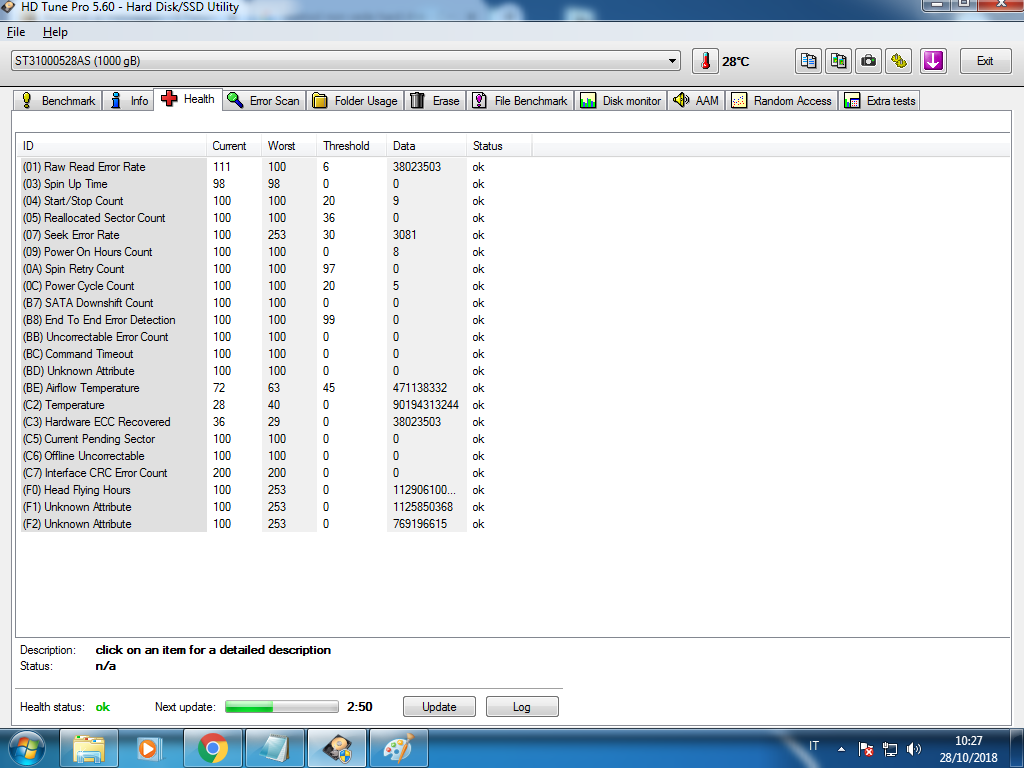
Task: Switch to the Benchmark tab
Action: pyautogui.click(x=58, y=101)
